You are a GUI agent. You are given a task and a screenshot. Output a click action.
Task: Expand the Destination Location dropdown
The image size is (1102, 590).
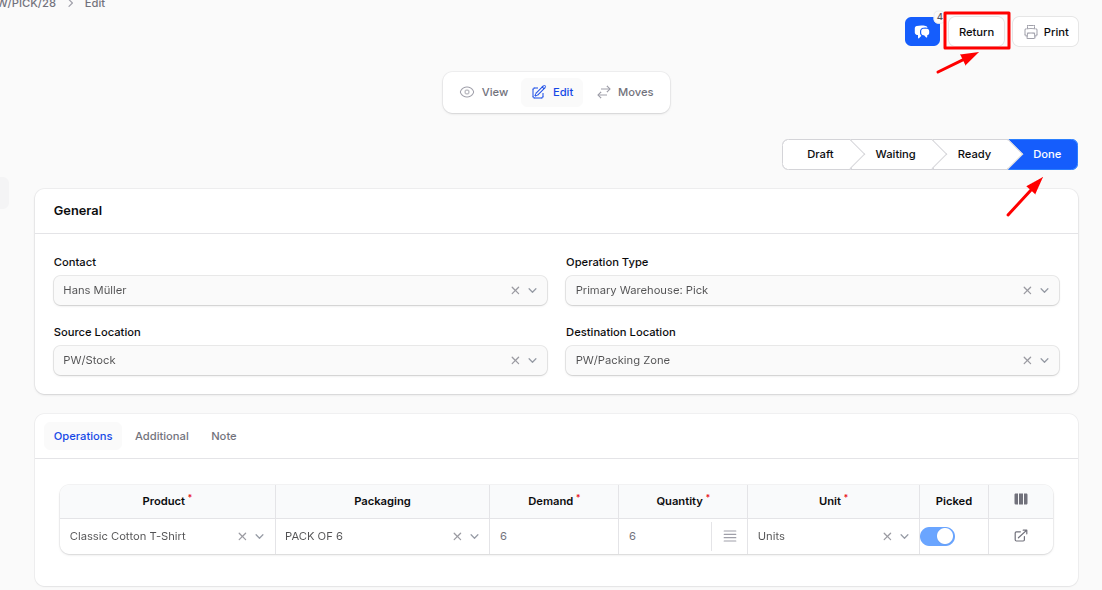coord(1044,360)
